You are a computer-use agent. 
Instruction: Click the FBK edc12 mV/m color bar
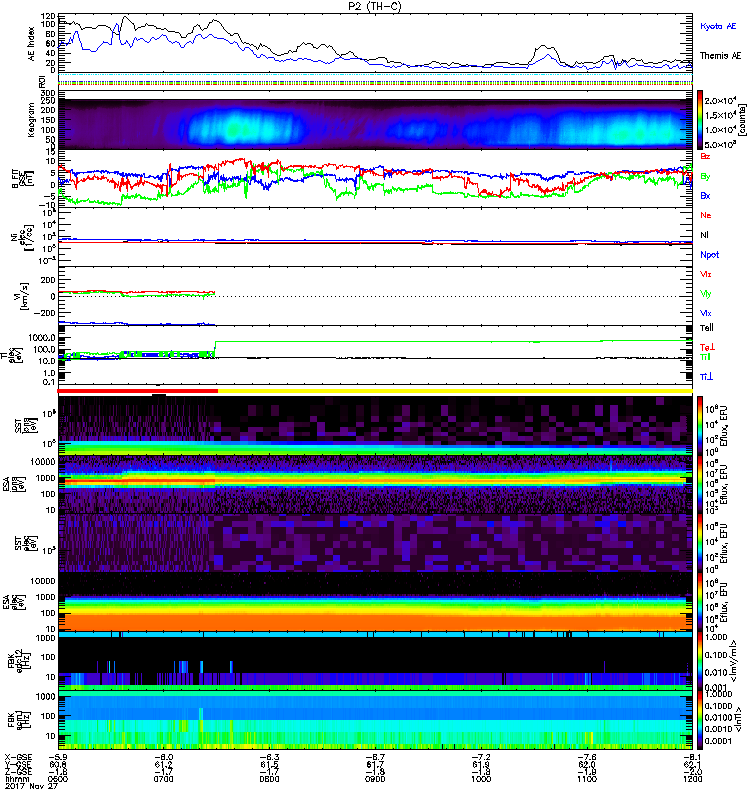(700, 661)
